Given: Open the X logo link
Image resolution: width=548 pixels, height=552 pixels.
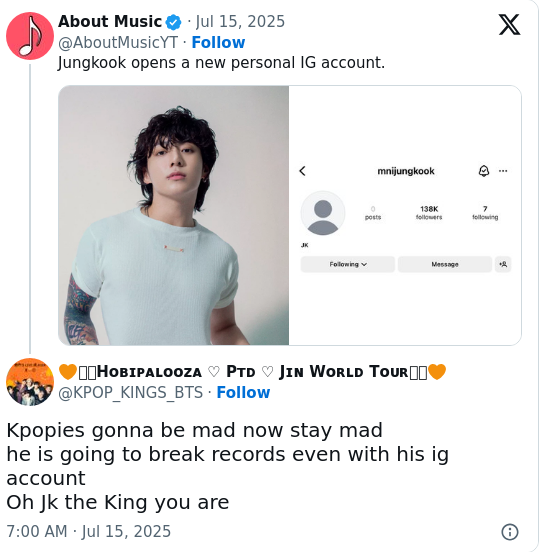Looking at the screenshot, I should pyautogui.click(x=509, y=25).
